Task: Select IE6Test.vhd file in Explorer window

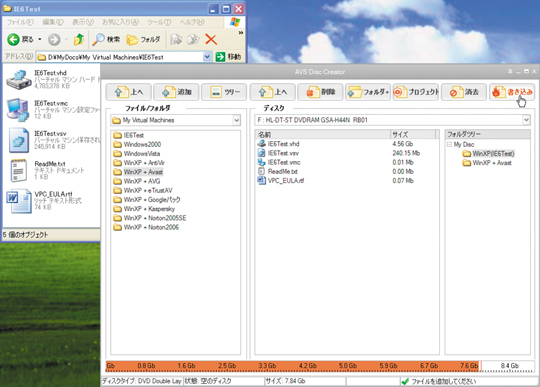Action: [x=52, y=79]
